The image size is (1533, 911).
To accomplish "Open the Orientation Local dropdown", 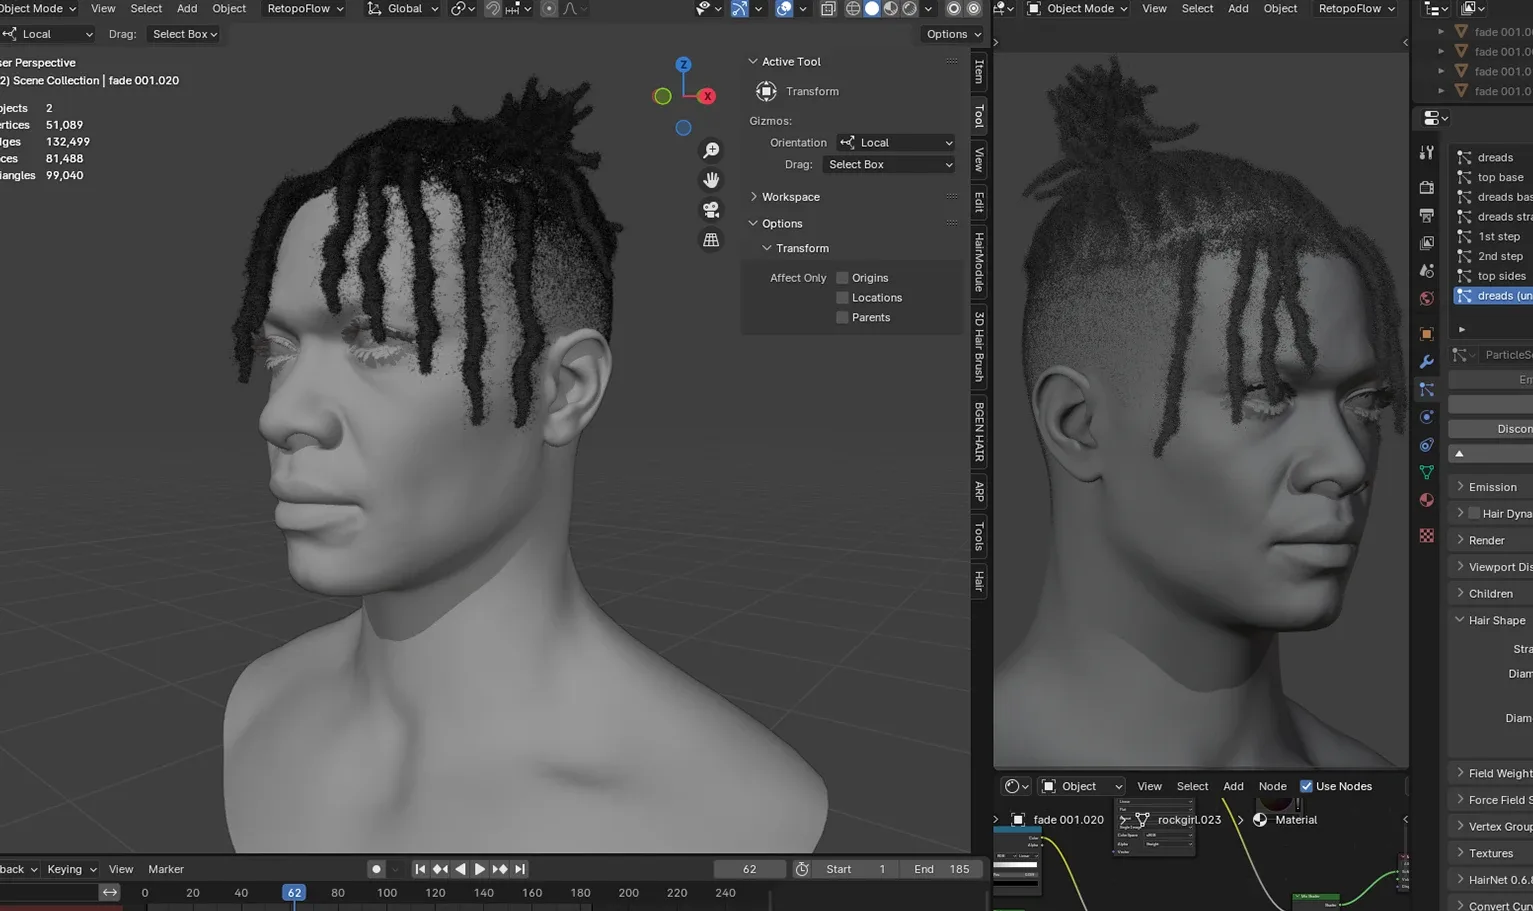I will click(x=895, y=142).
